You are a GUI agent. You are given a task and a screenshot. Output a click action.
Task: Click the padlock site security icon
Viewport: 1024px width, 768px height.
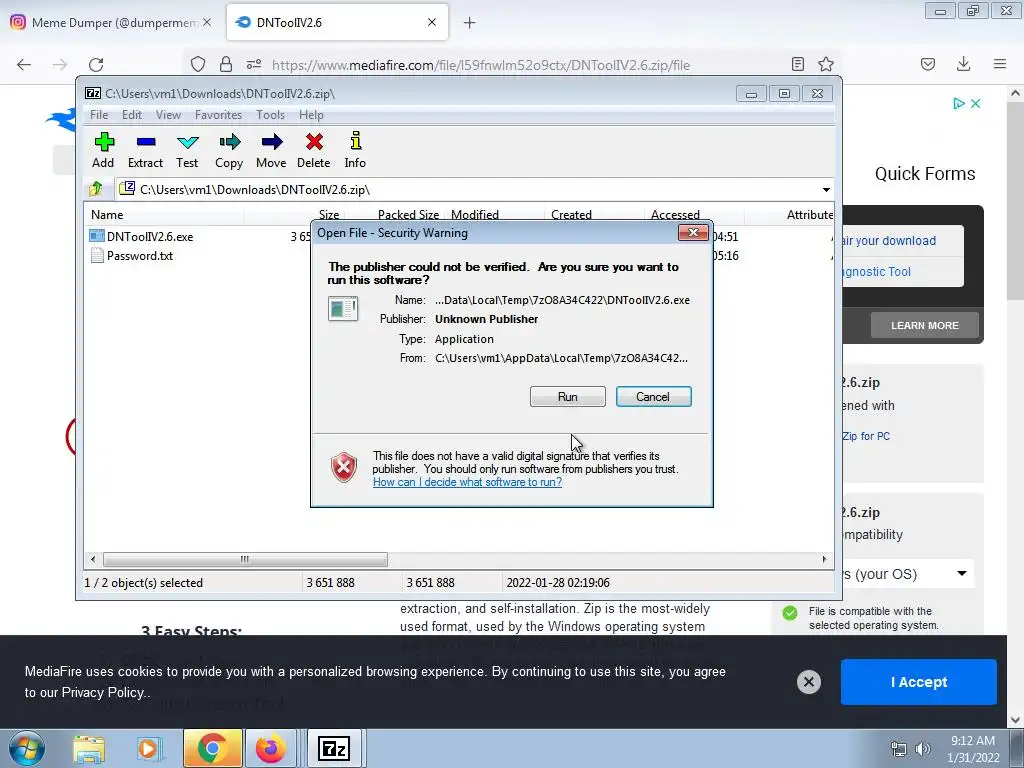pyautogui.click(x=226, y=64)
